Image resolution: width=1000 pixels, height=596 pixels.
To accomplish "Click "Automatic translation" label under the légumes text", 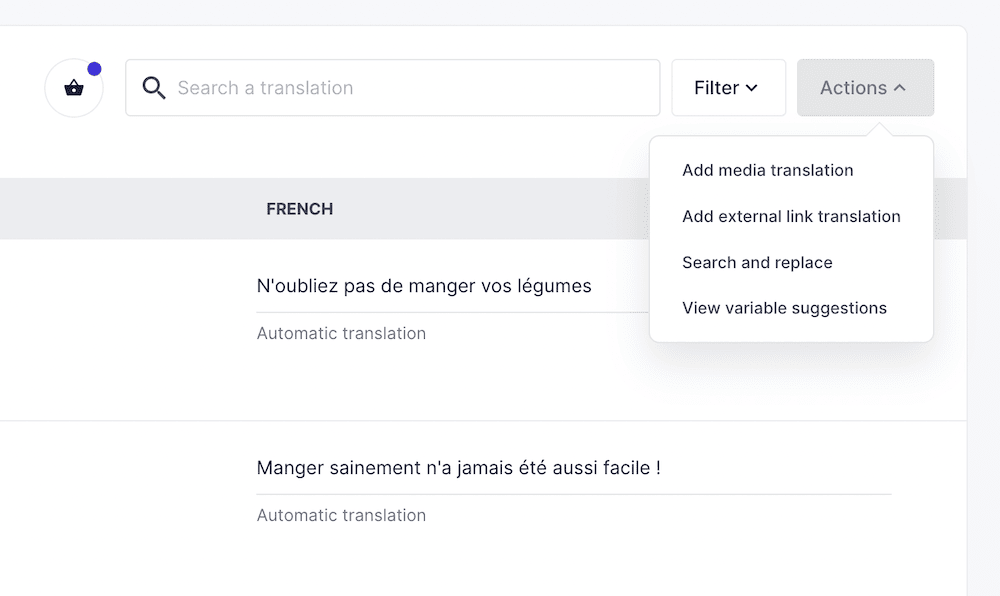I will 341,333.
